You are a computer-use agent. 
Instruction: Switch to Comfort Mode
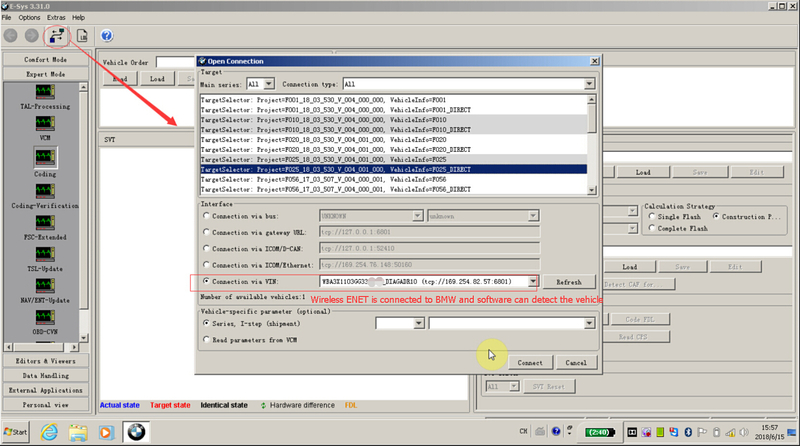(x=45, y=60)
